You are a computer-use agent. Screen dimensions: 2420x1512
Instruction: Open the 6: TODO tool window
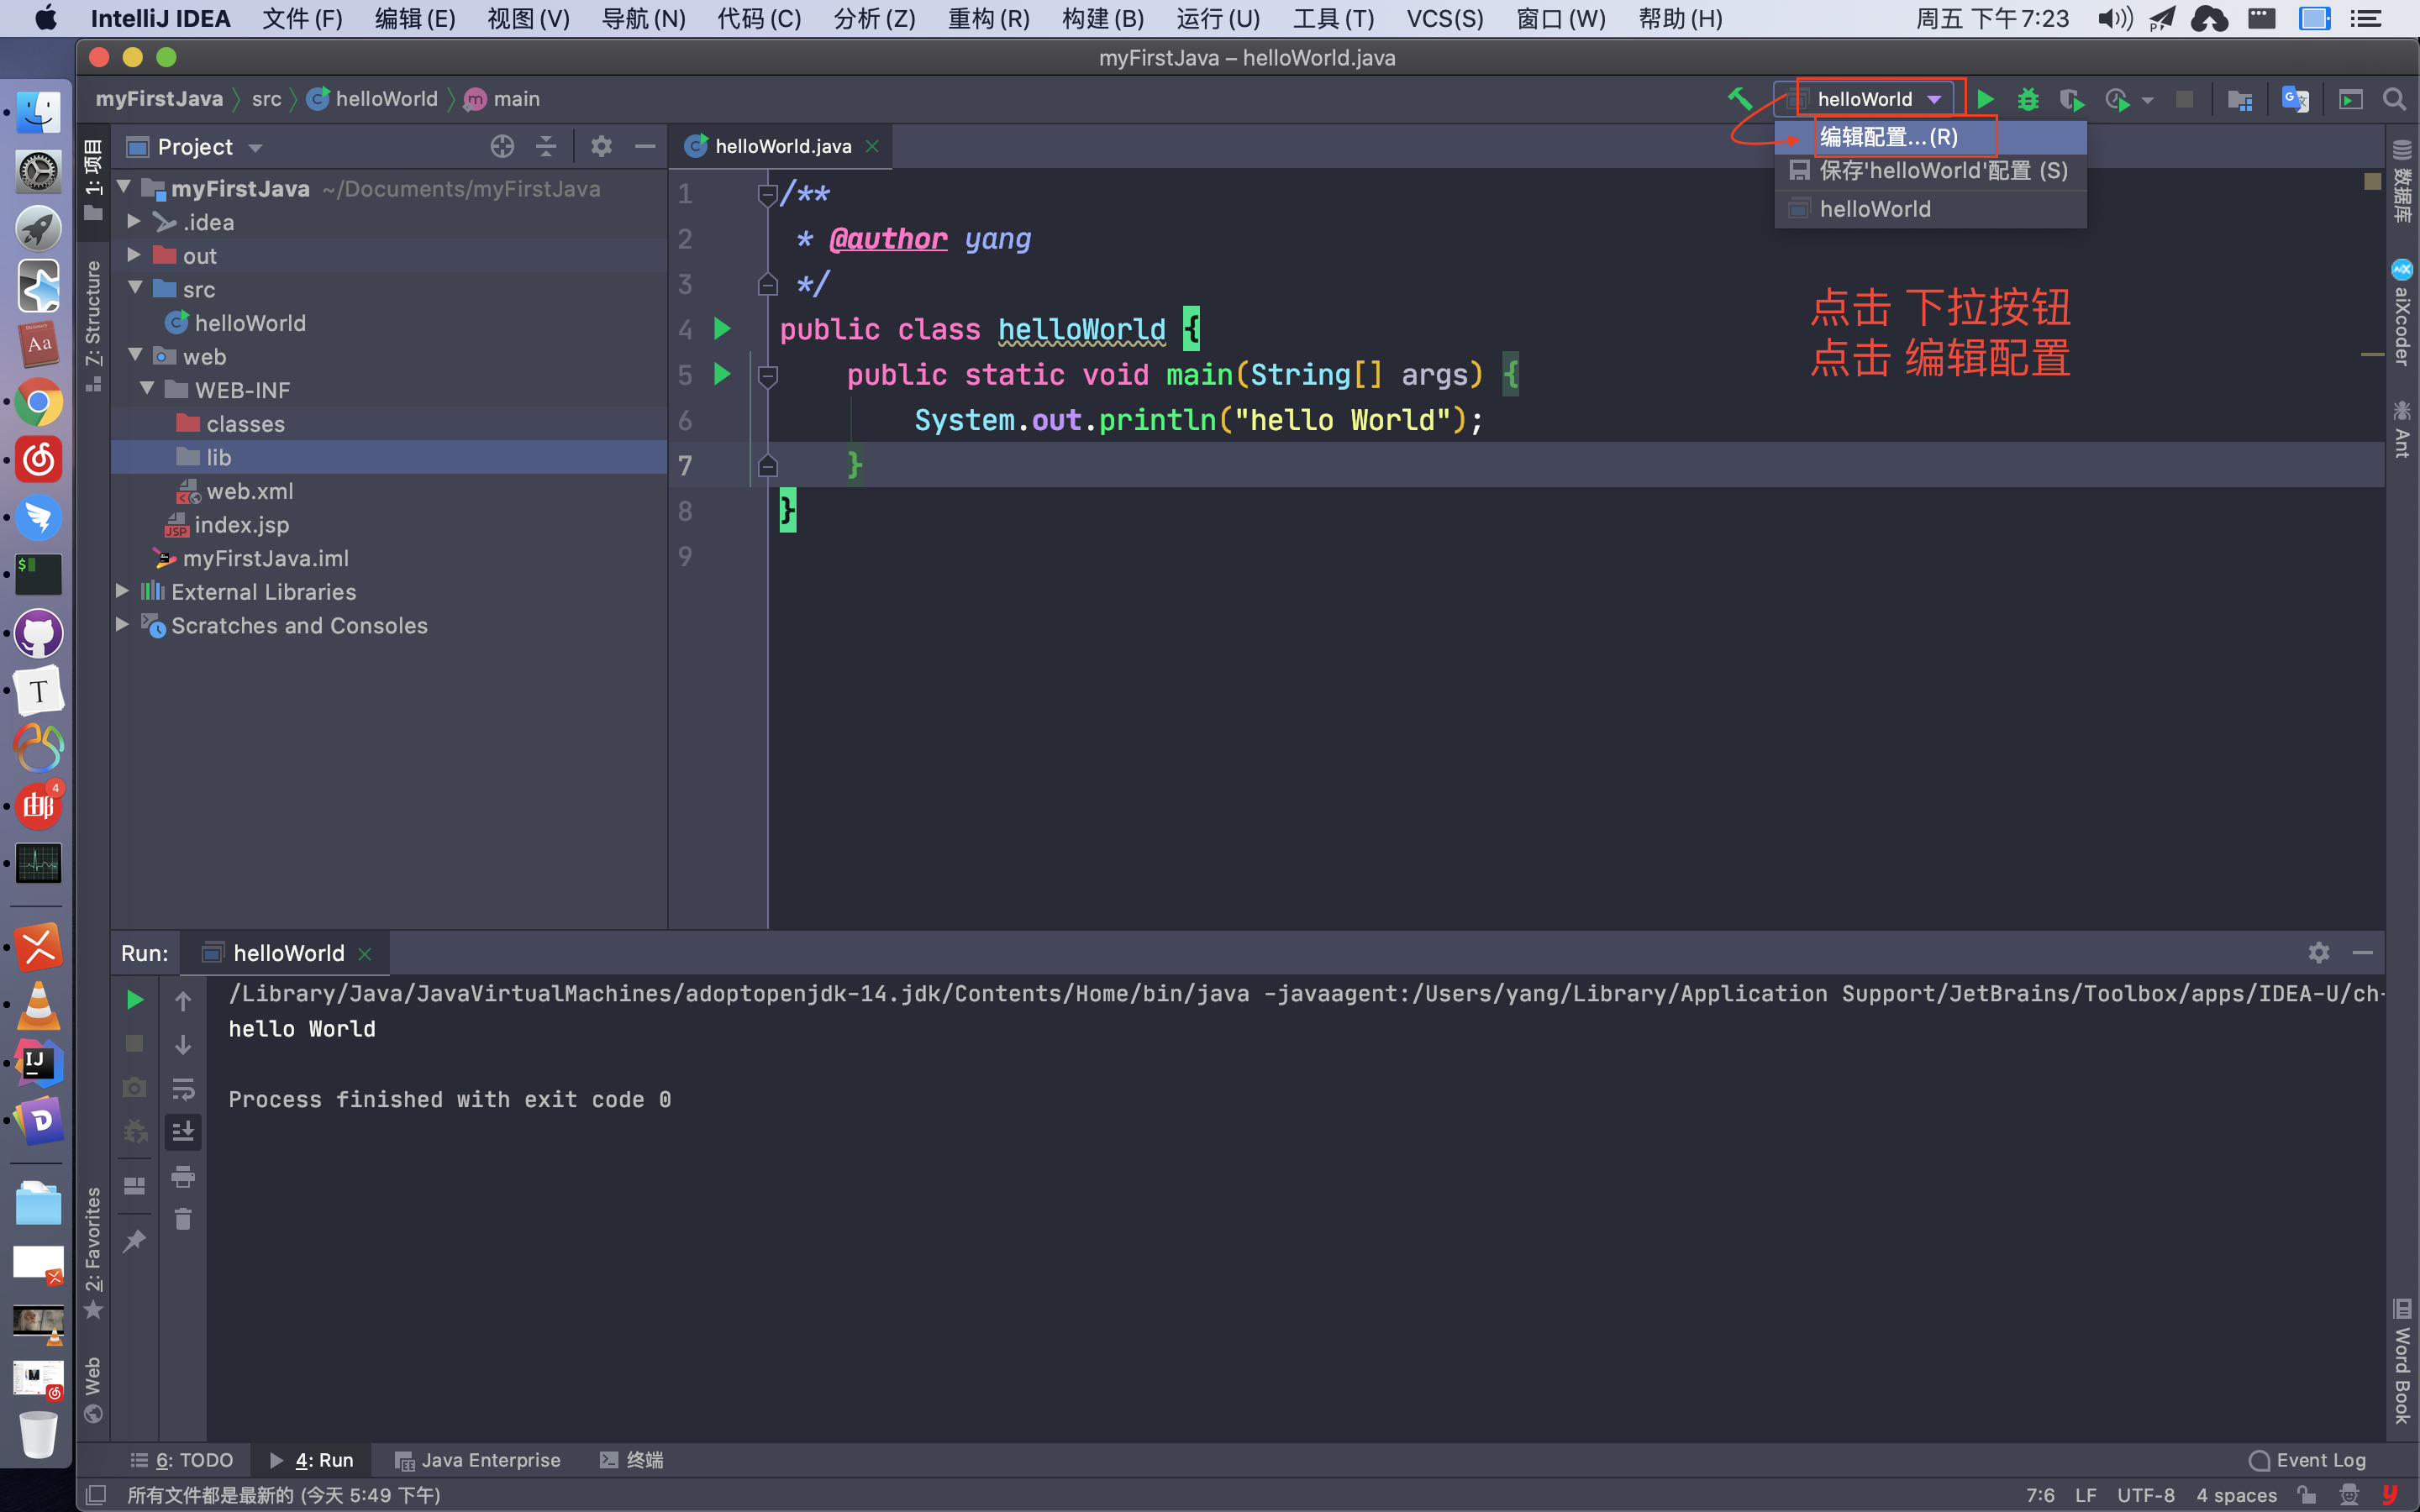click(x=183, y=1460)
